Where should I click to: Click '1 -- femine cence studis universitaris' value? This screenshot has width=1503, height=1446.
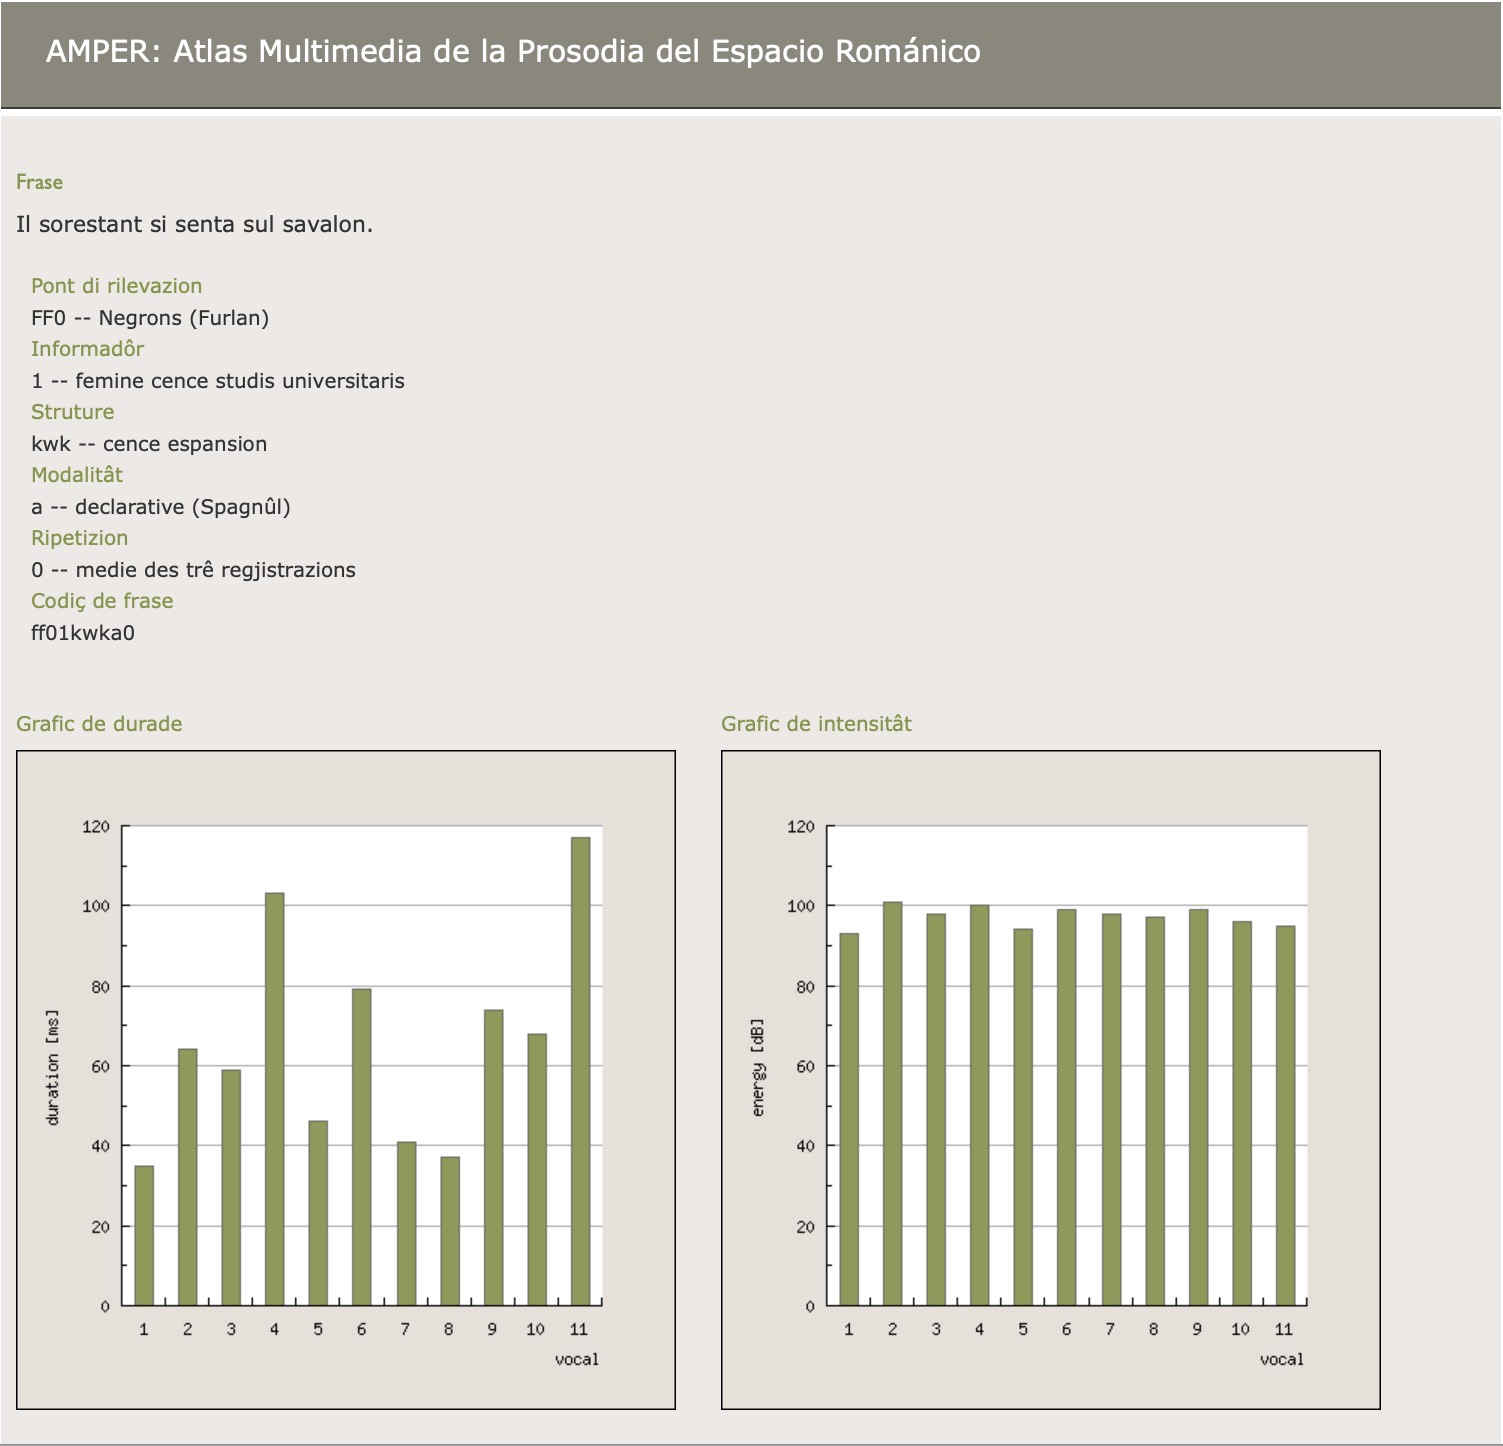click(x=218, y=381)
